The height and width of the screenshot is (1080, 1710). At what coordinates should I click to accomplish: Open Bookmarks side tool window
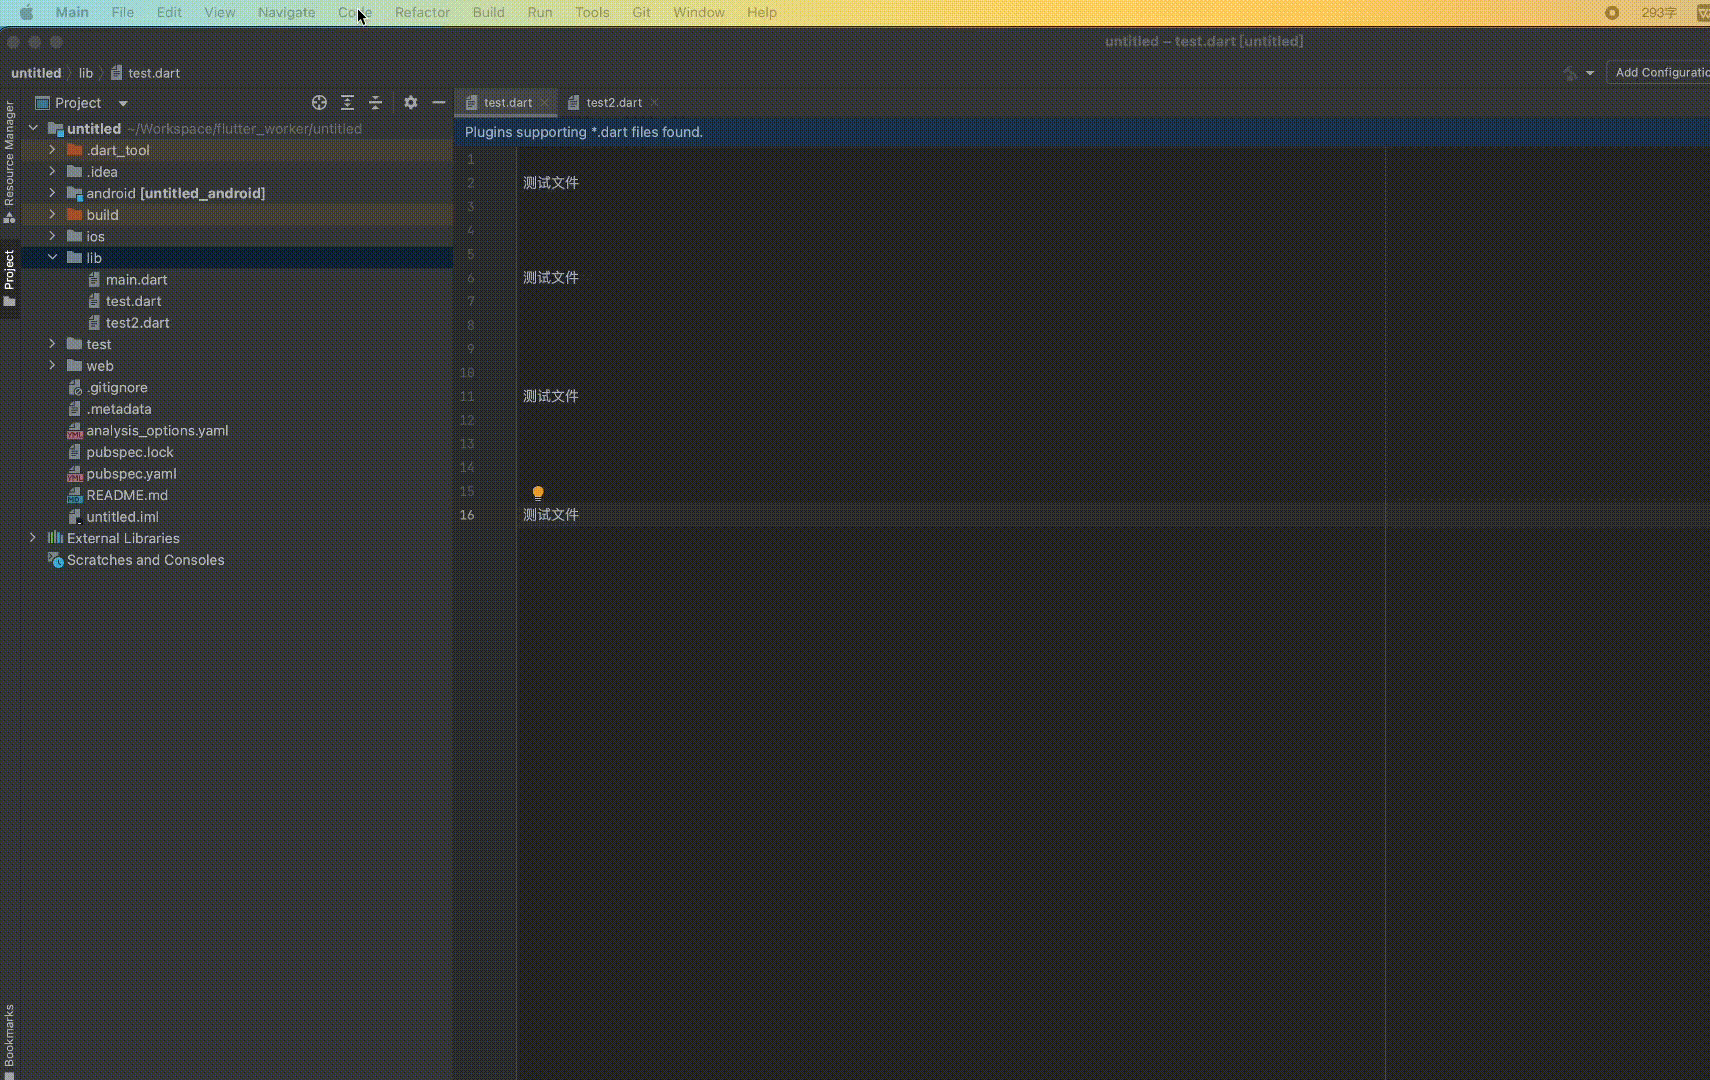10,1040
